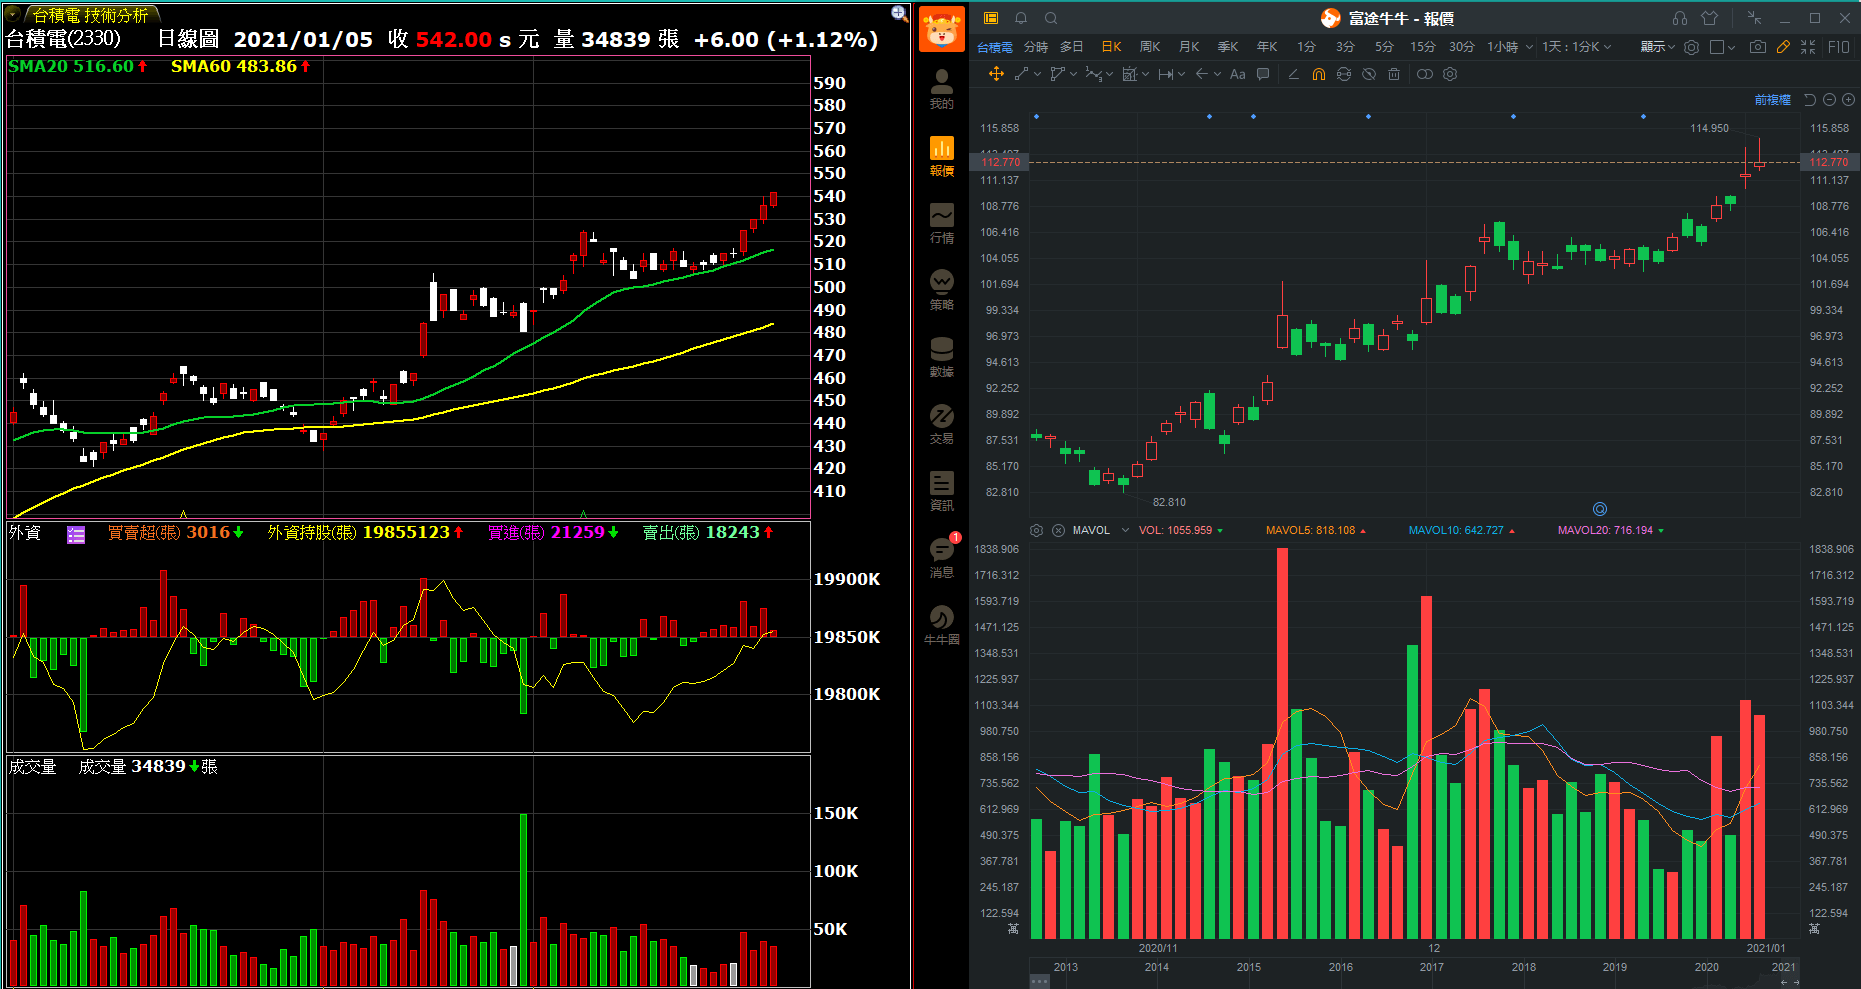Viewport: 1861px width, 989px height.
Task: Click the search magnifier icon
Action: (1051, 18)
